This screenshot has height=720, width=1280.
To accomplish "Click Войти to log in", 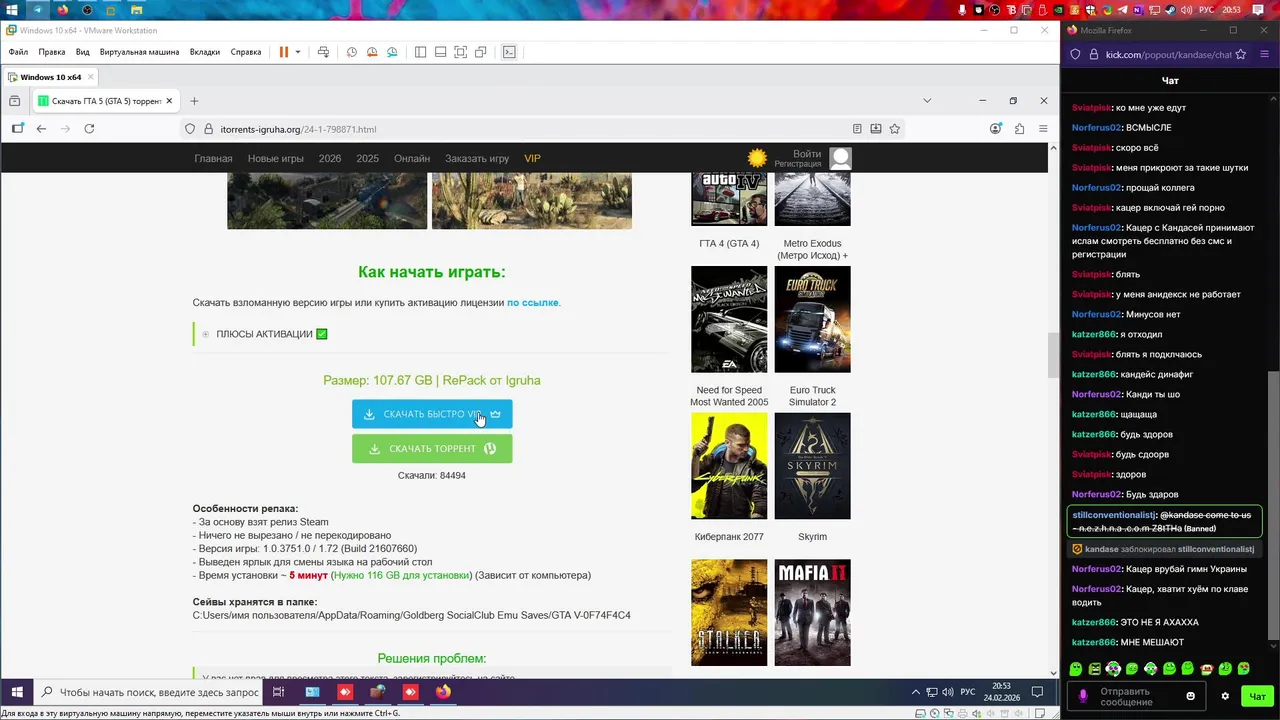I will tap(807, 154).
